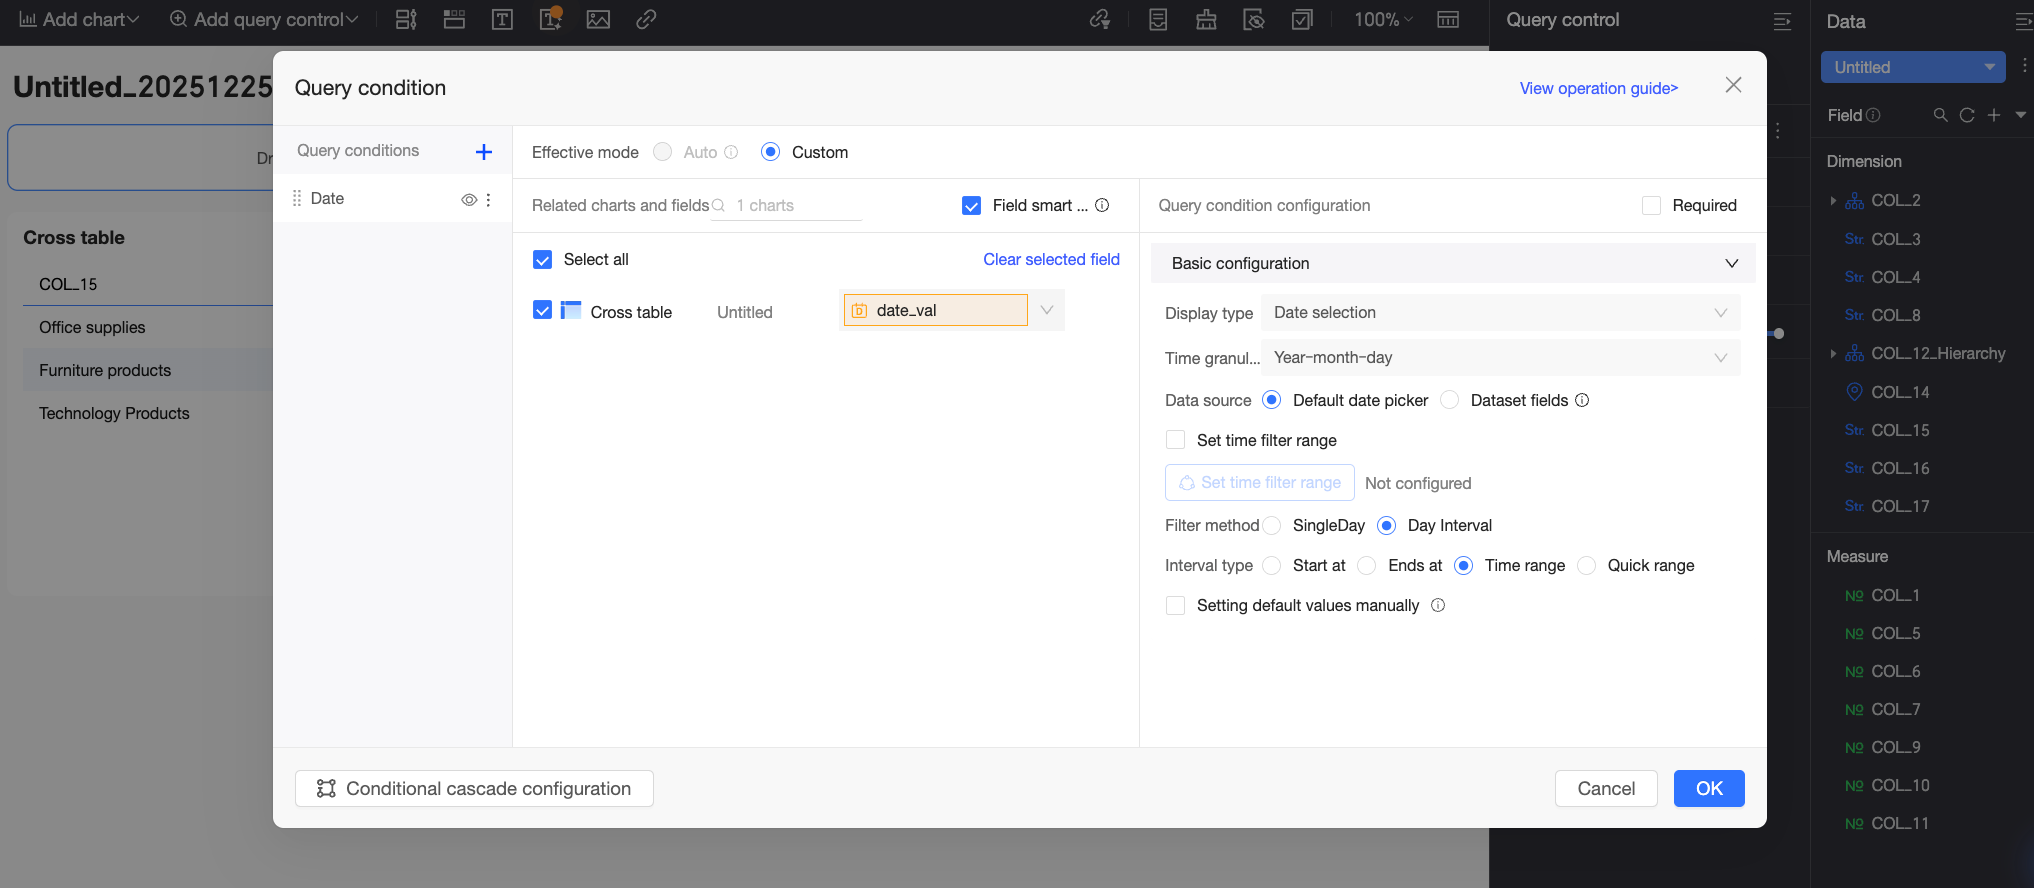Click the refresh icon in Field panel
This screenshot has width=2034, height=888.
[x=1967, y=115]
